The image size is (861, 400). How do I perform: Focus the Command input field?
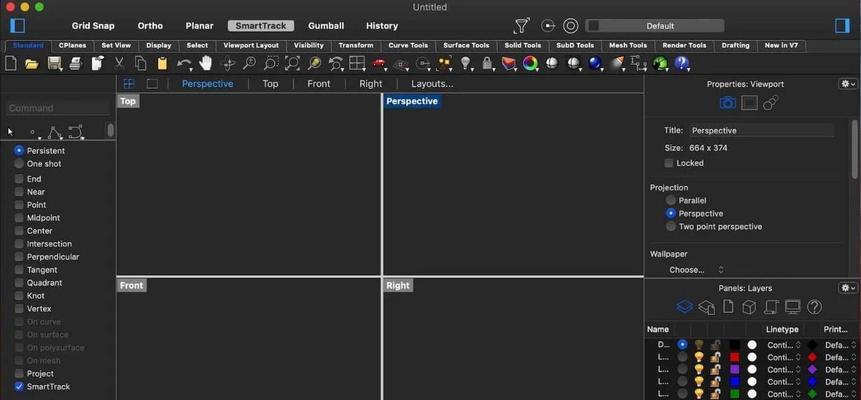coord(58,108)
